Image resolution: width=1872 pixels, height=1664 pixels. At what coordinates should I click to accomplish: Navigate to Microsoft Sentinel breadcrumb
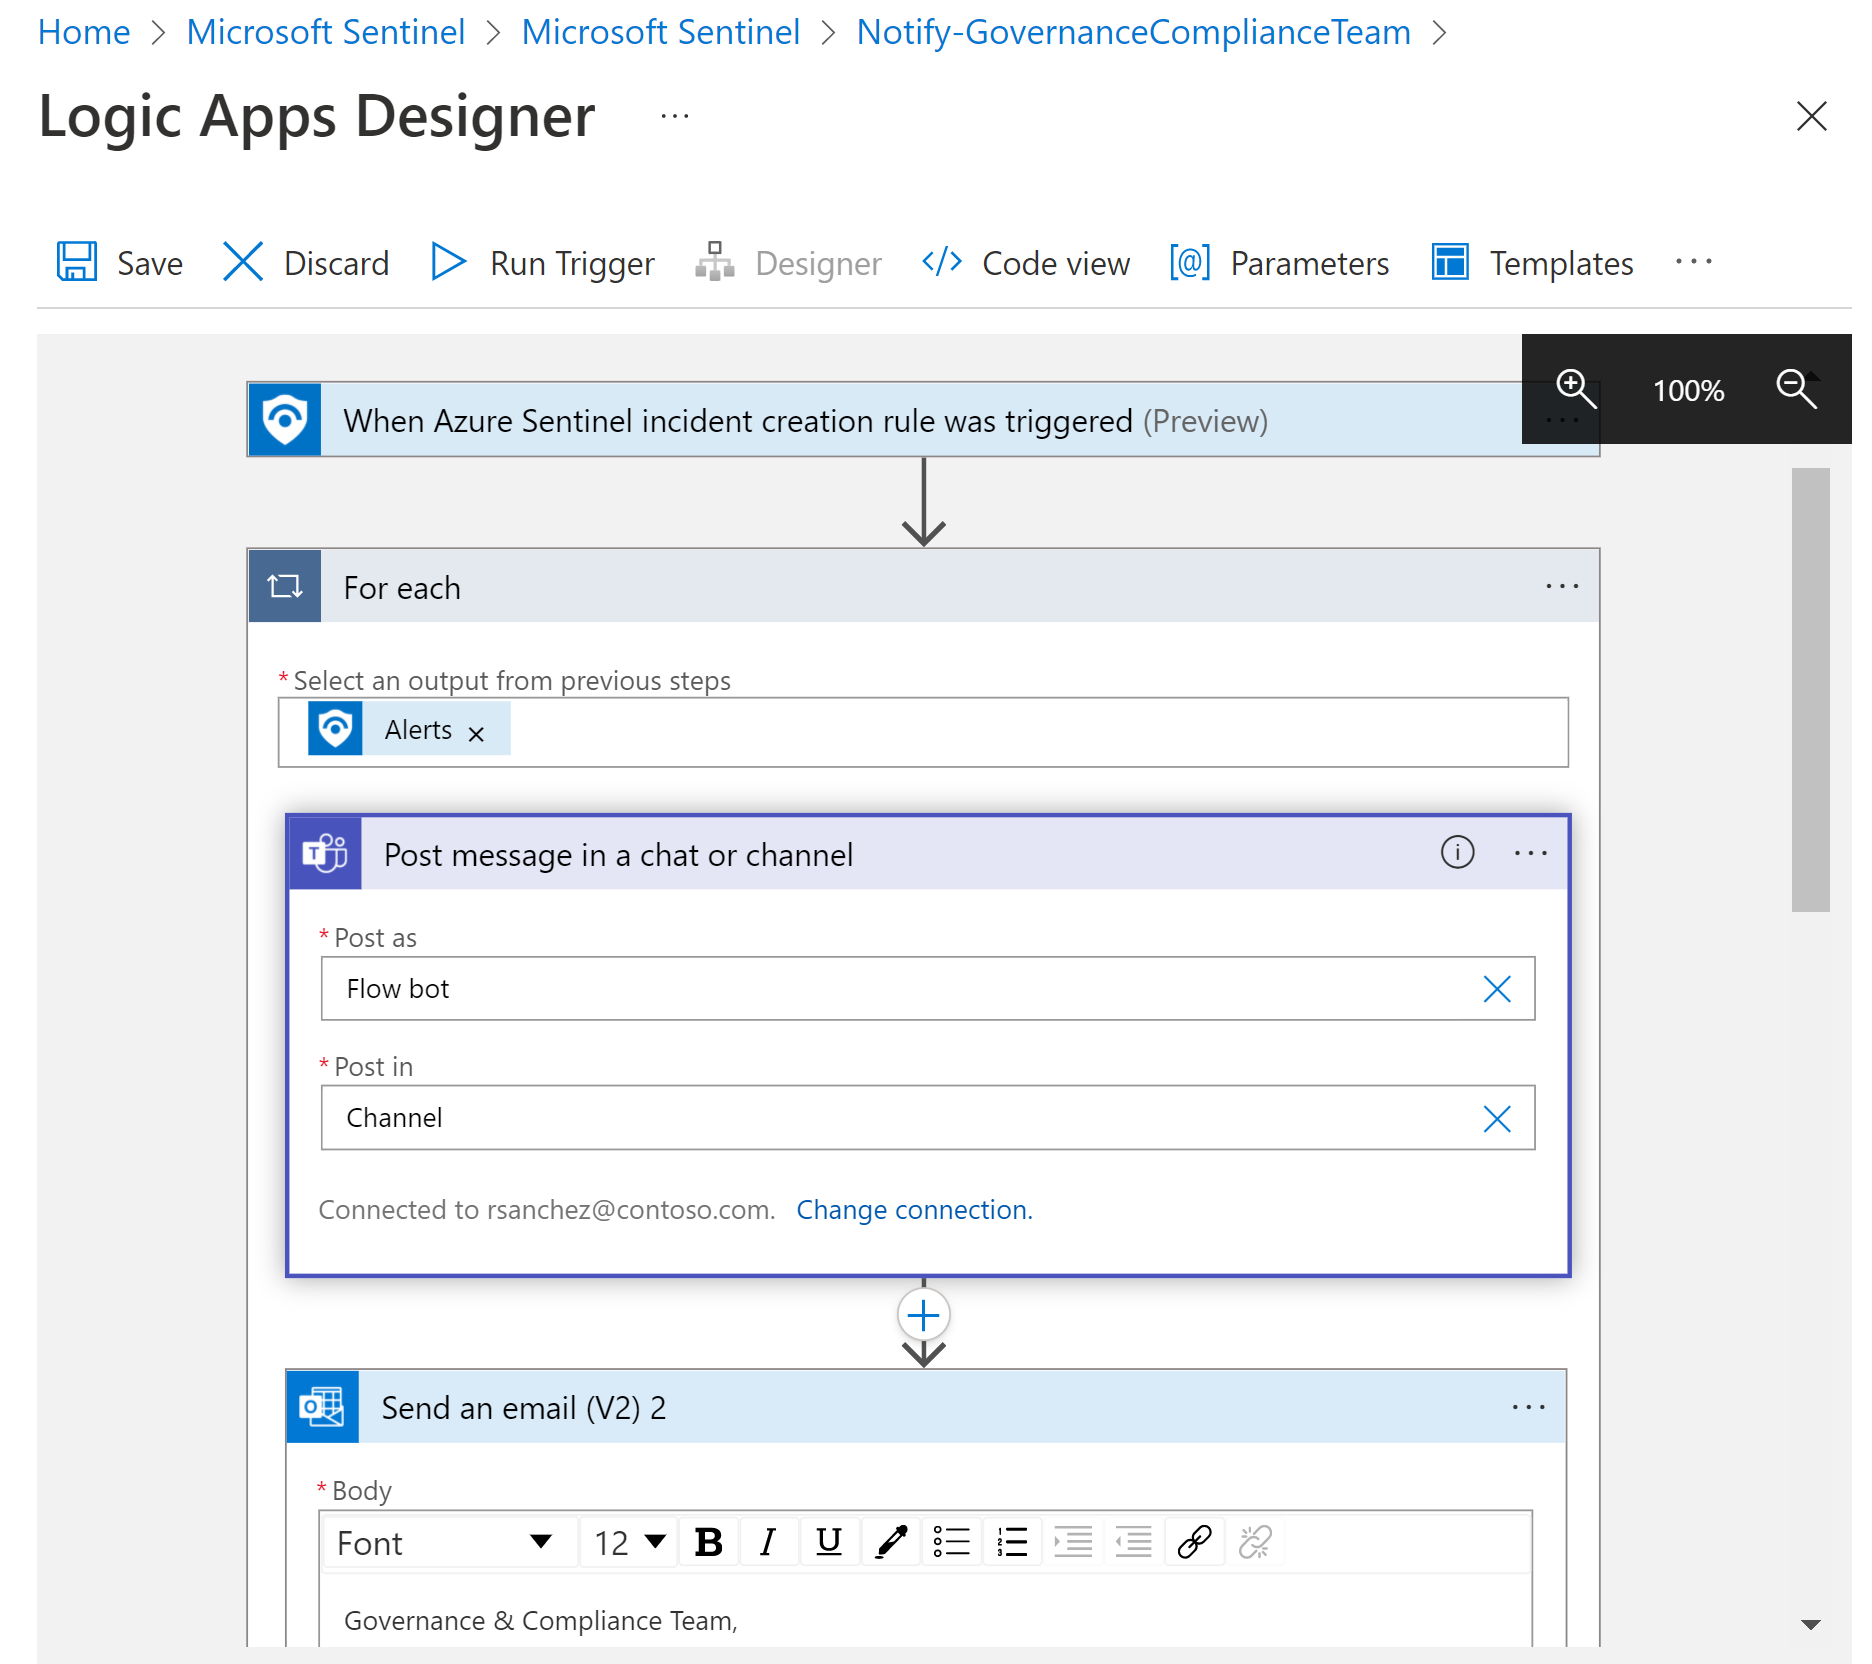[325, 31]
